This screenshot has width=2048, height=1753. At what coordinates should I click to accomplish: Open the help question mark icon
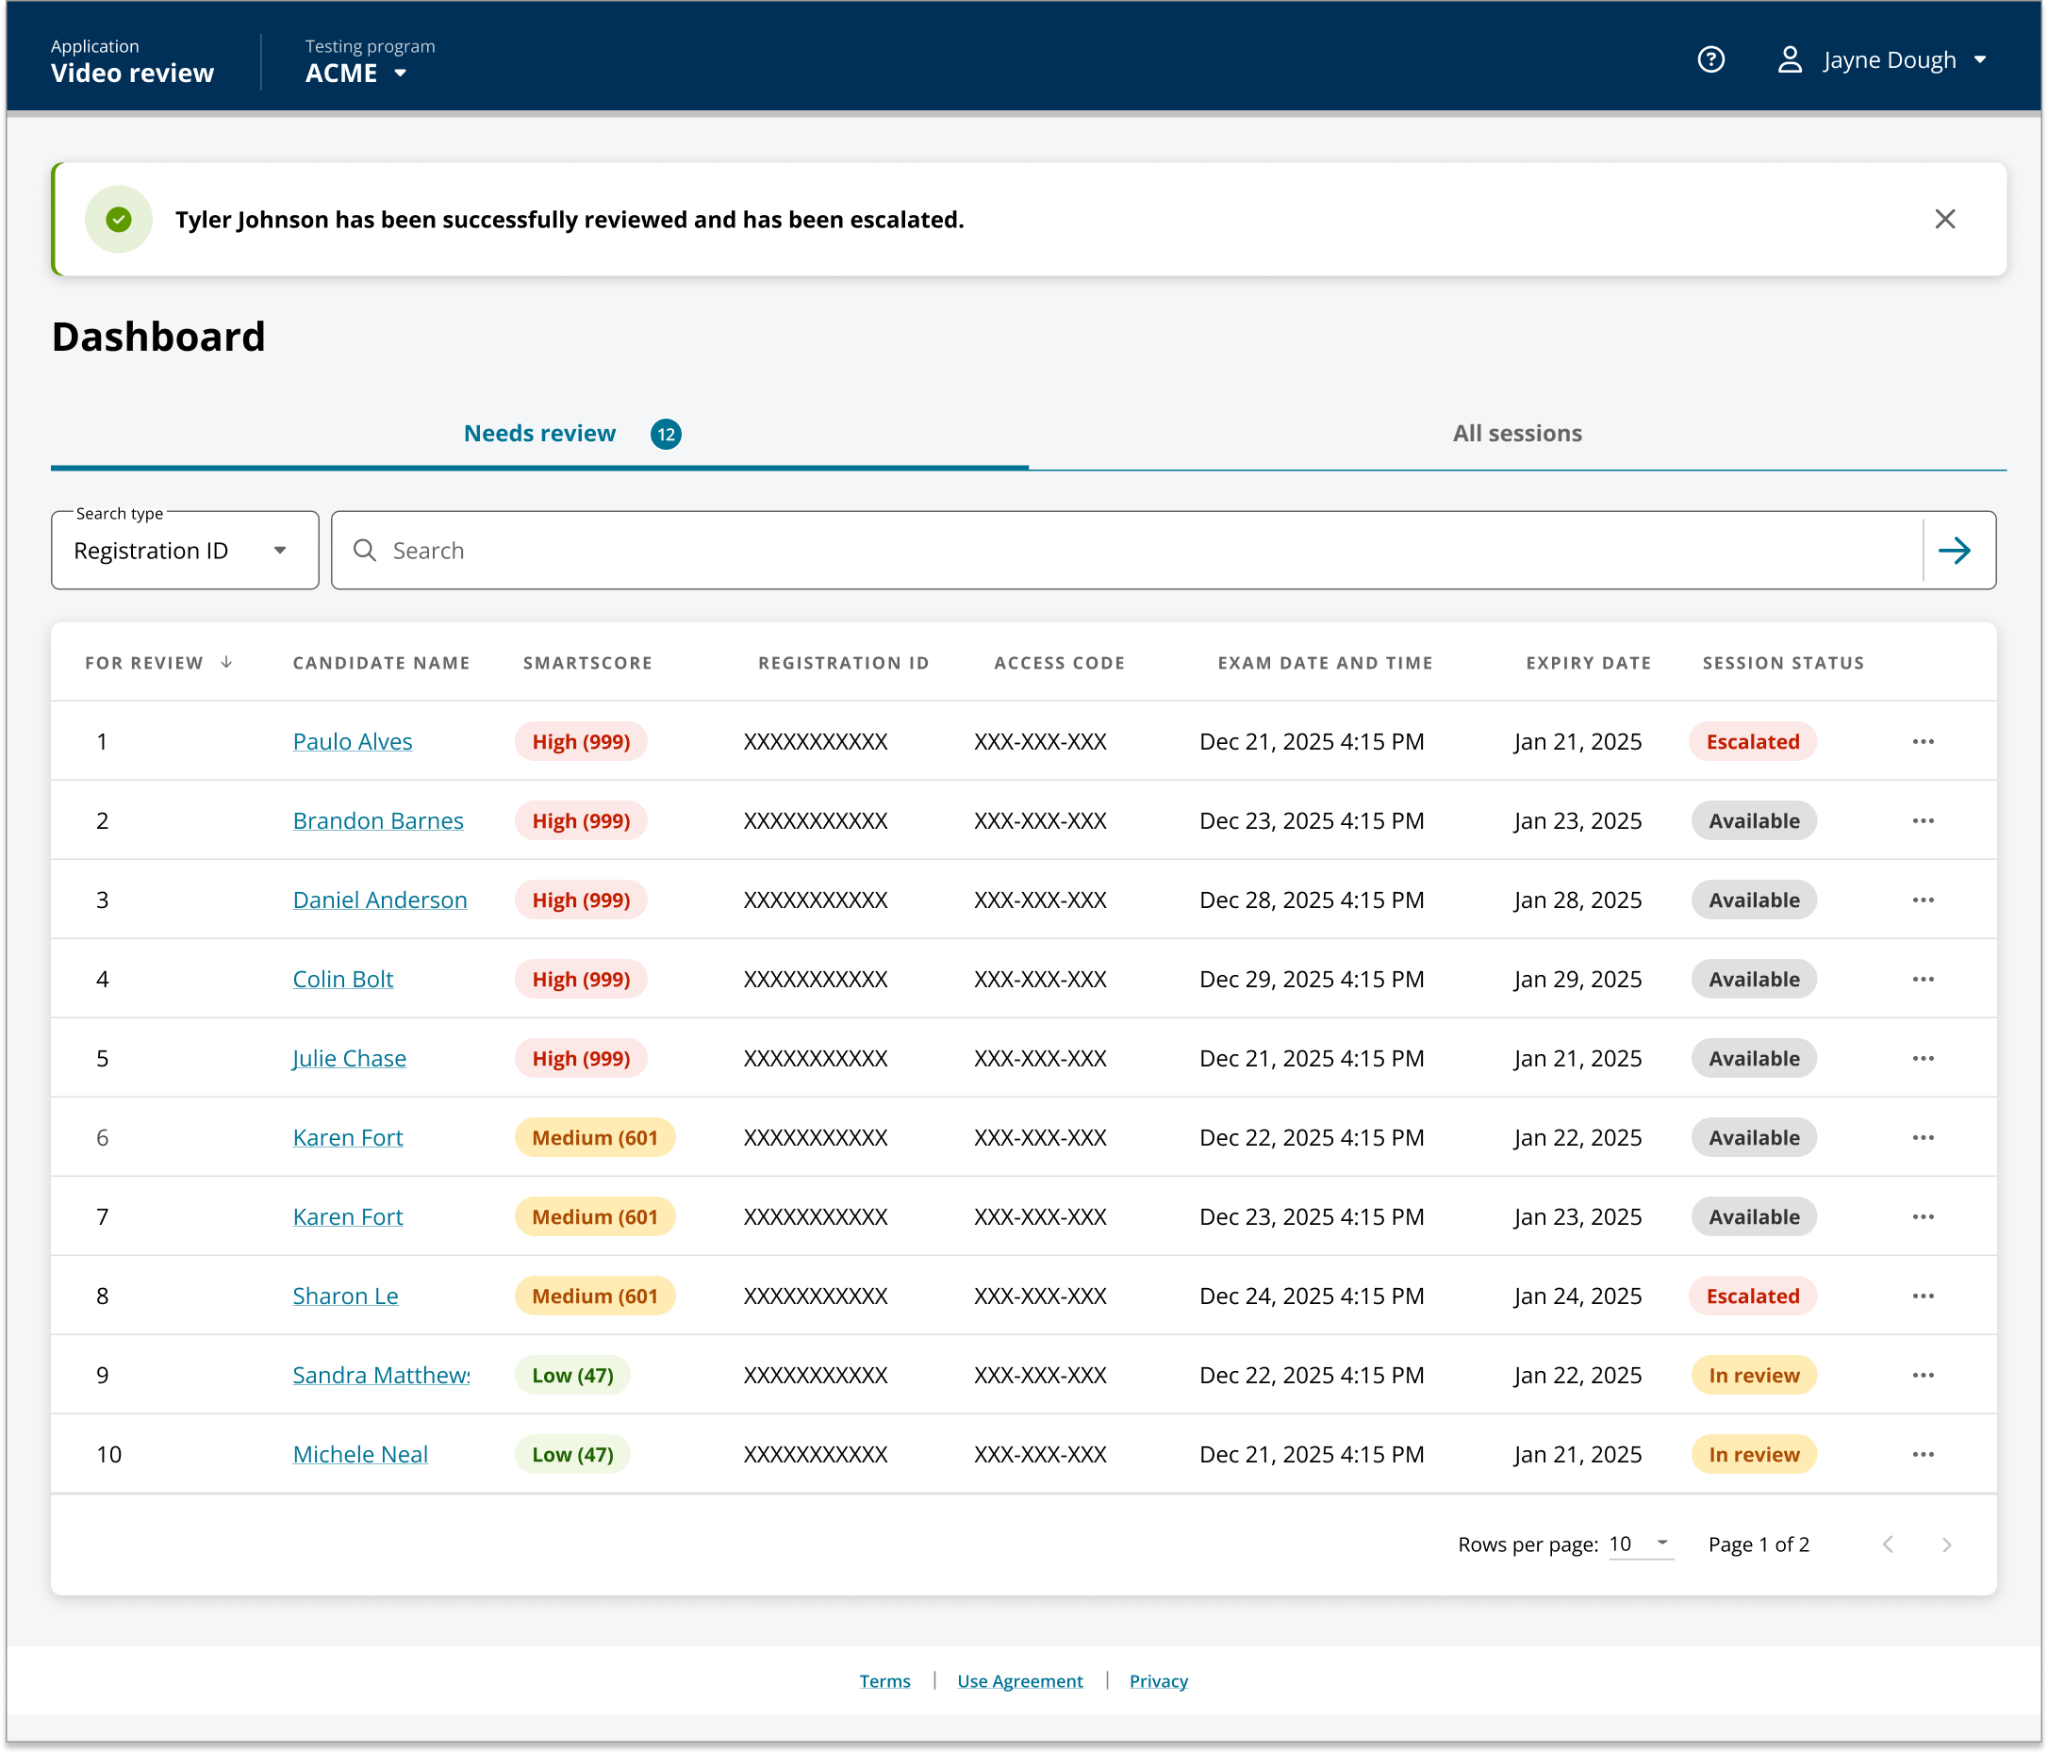1711,60
